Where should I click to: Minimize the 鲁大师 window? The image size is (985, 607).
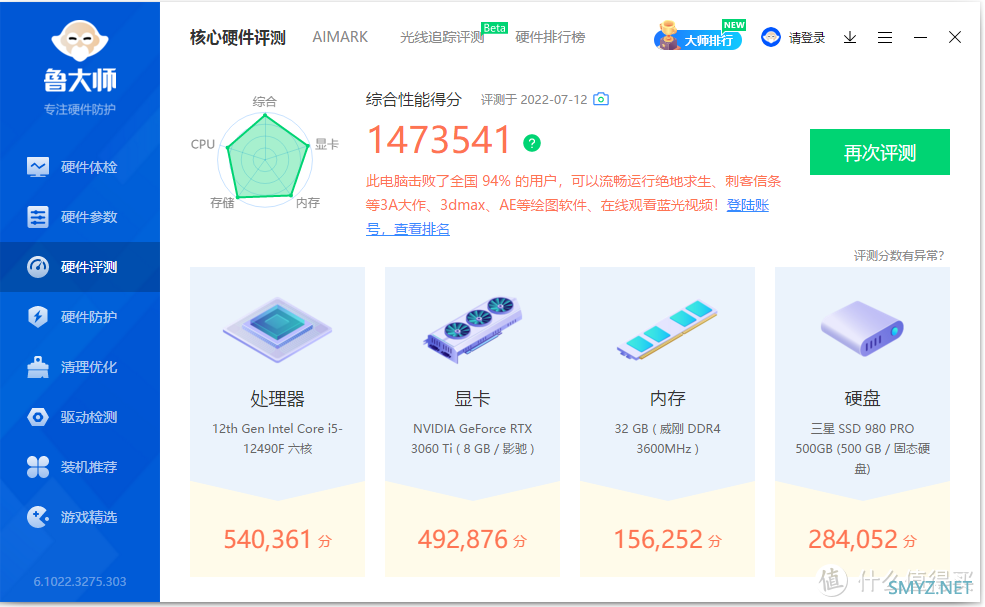[x=920, y=38]
